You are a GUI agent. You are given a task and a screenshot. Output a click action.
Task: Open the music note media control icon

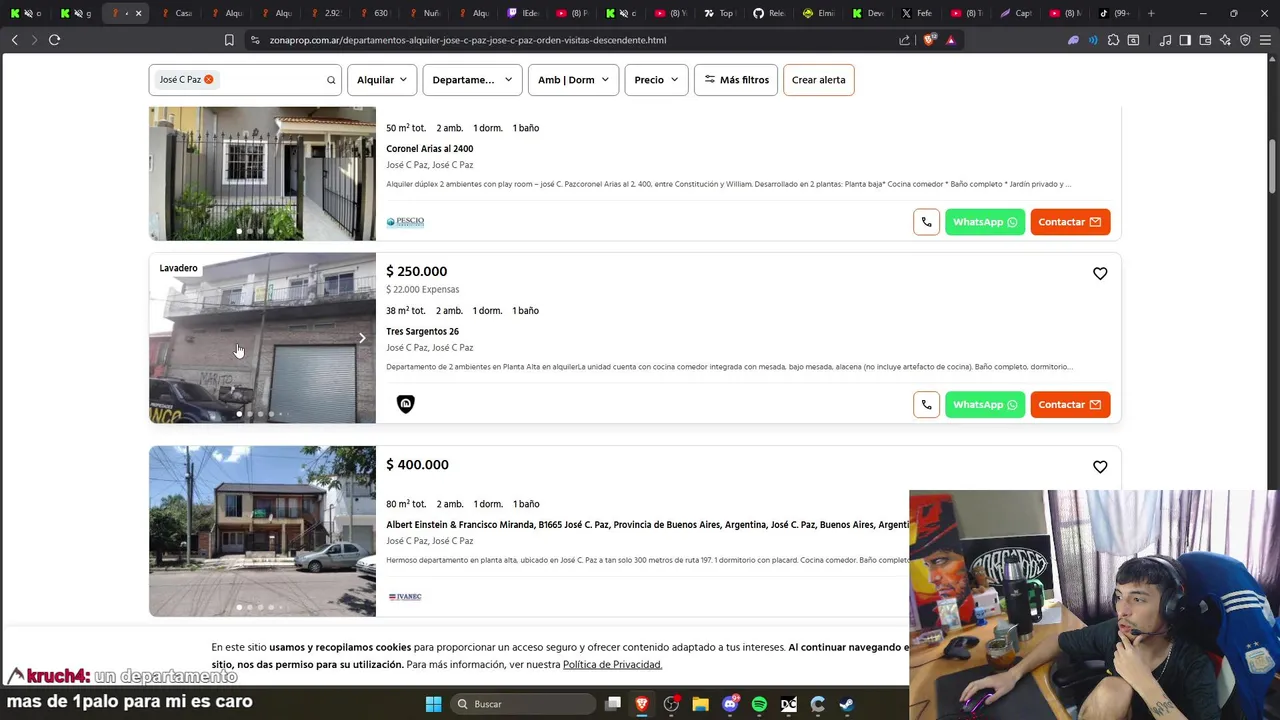1165,40
